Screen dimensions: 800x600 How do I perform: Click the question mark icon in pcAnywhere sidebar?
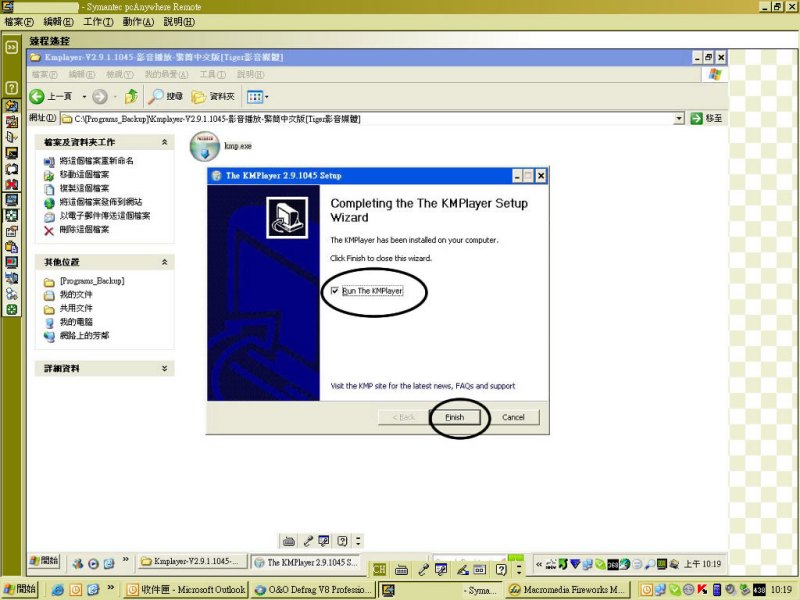point(11,88)
